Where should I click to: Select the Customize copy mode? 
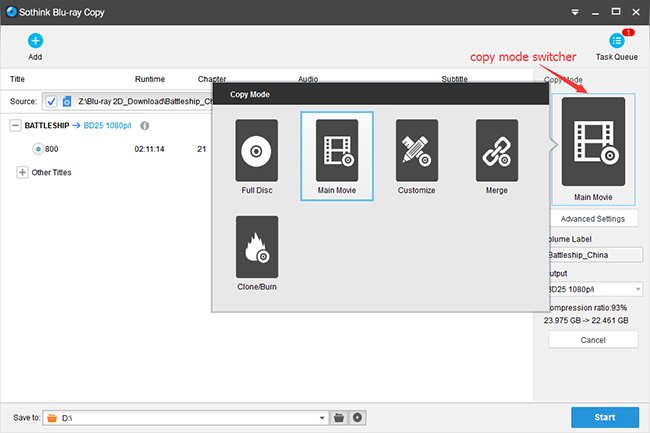pyautogui.click(x=417, y=157)
